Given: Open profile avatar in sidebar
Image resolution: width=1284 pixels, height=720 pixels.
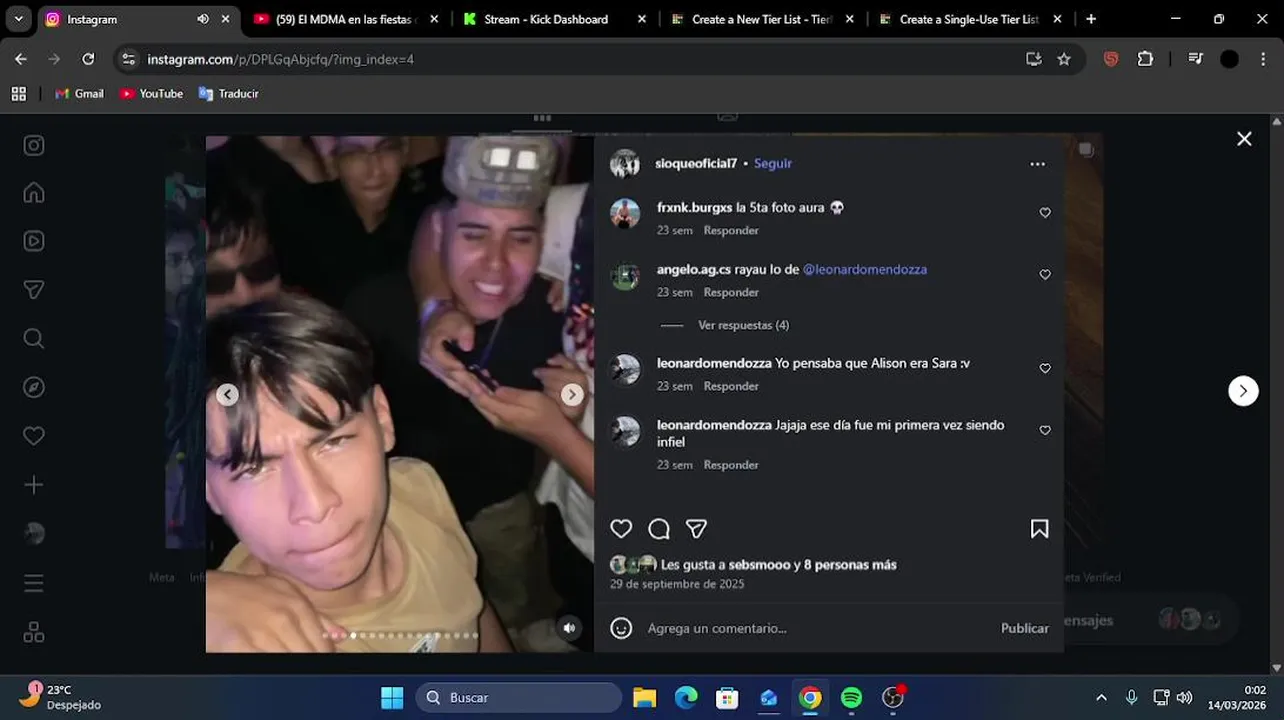Looking at the screenshot, I should tap(34, 533).
